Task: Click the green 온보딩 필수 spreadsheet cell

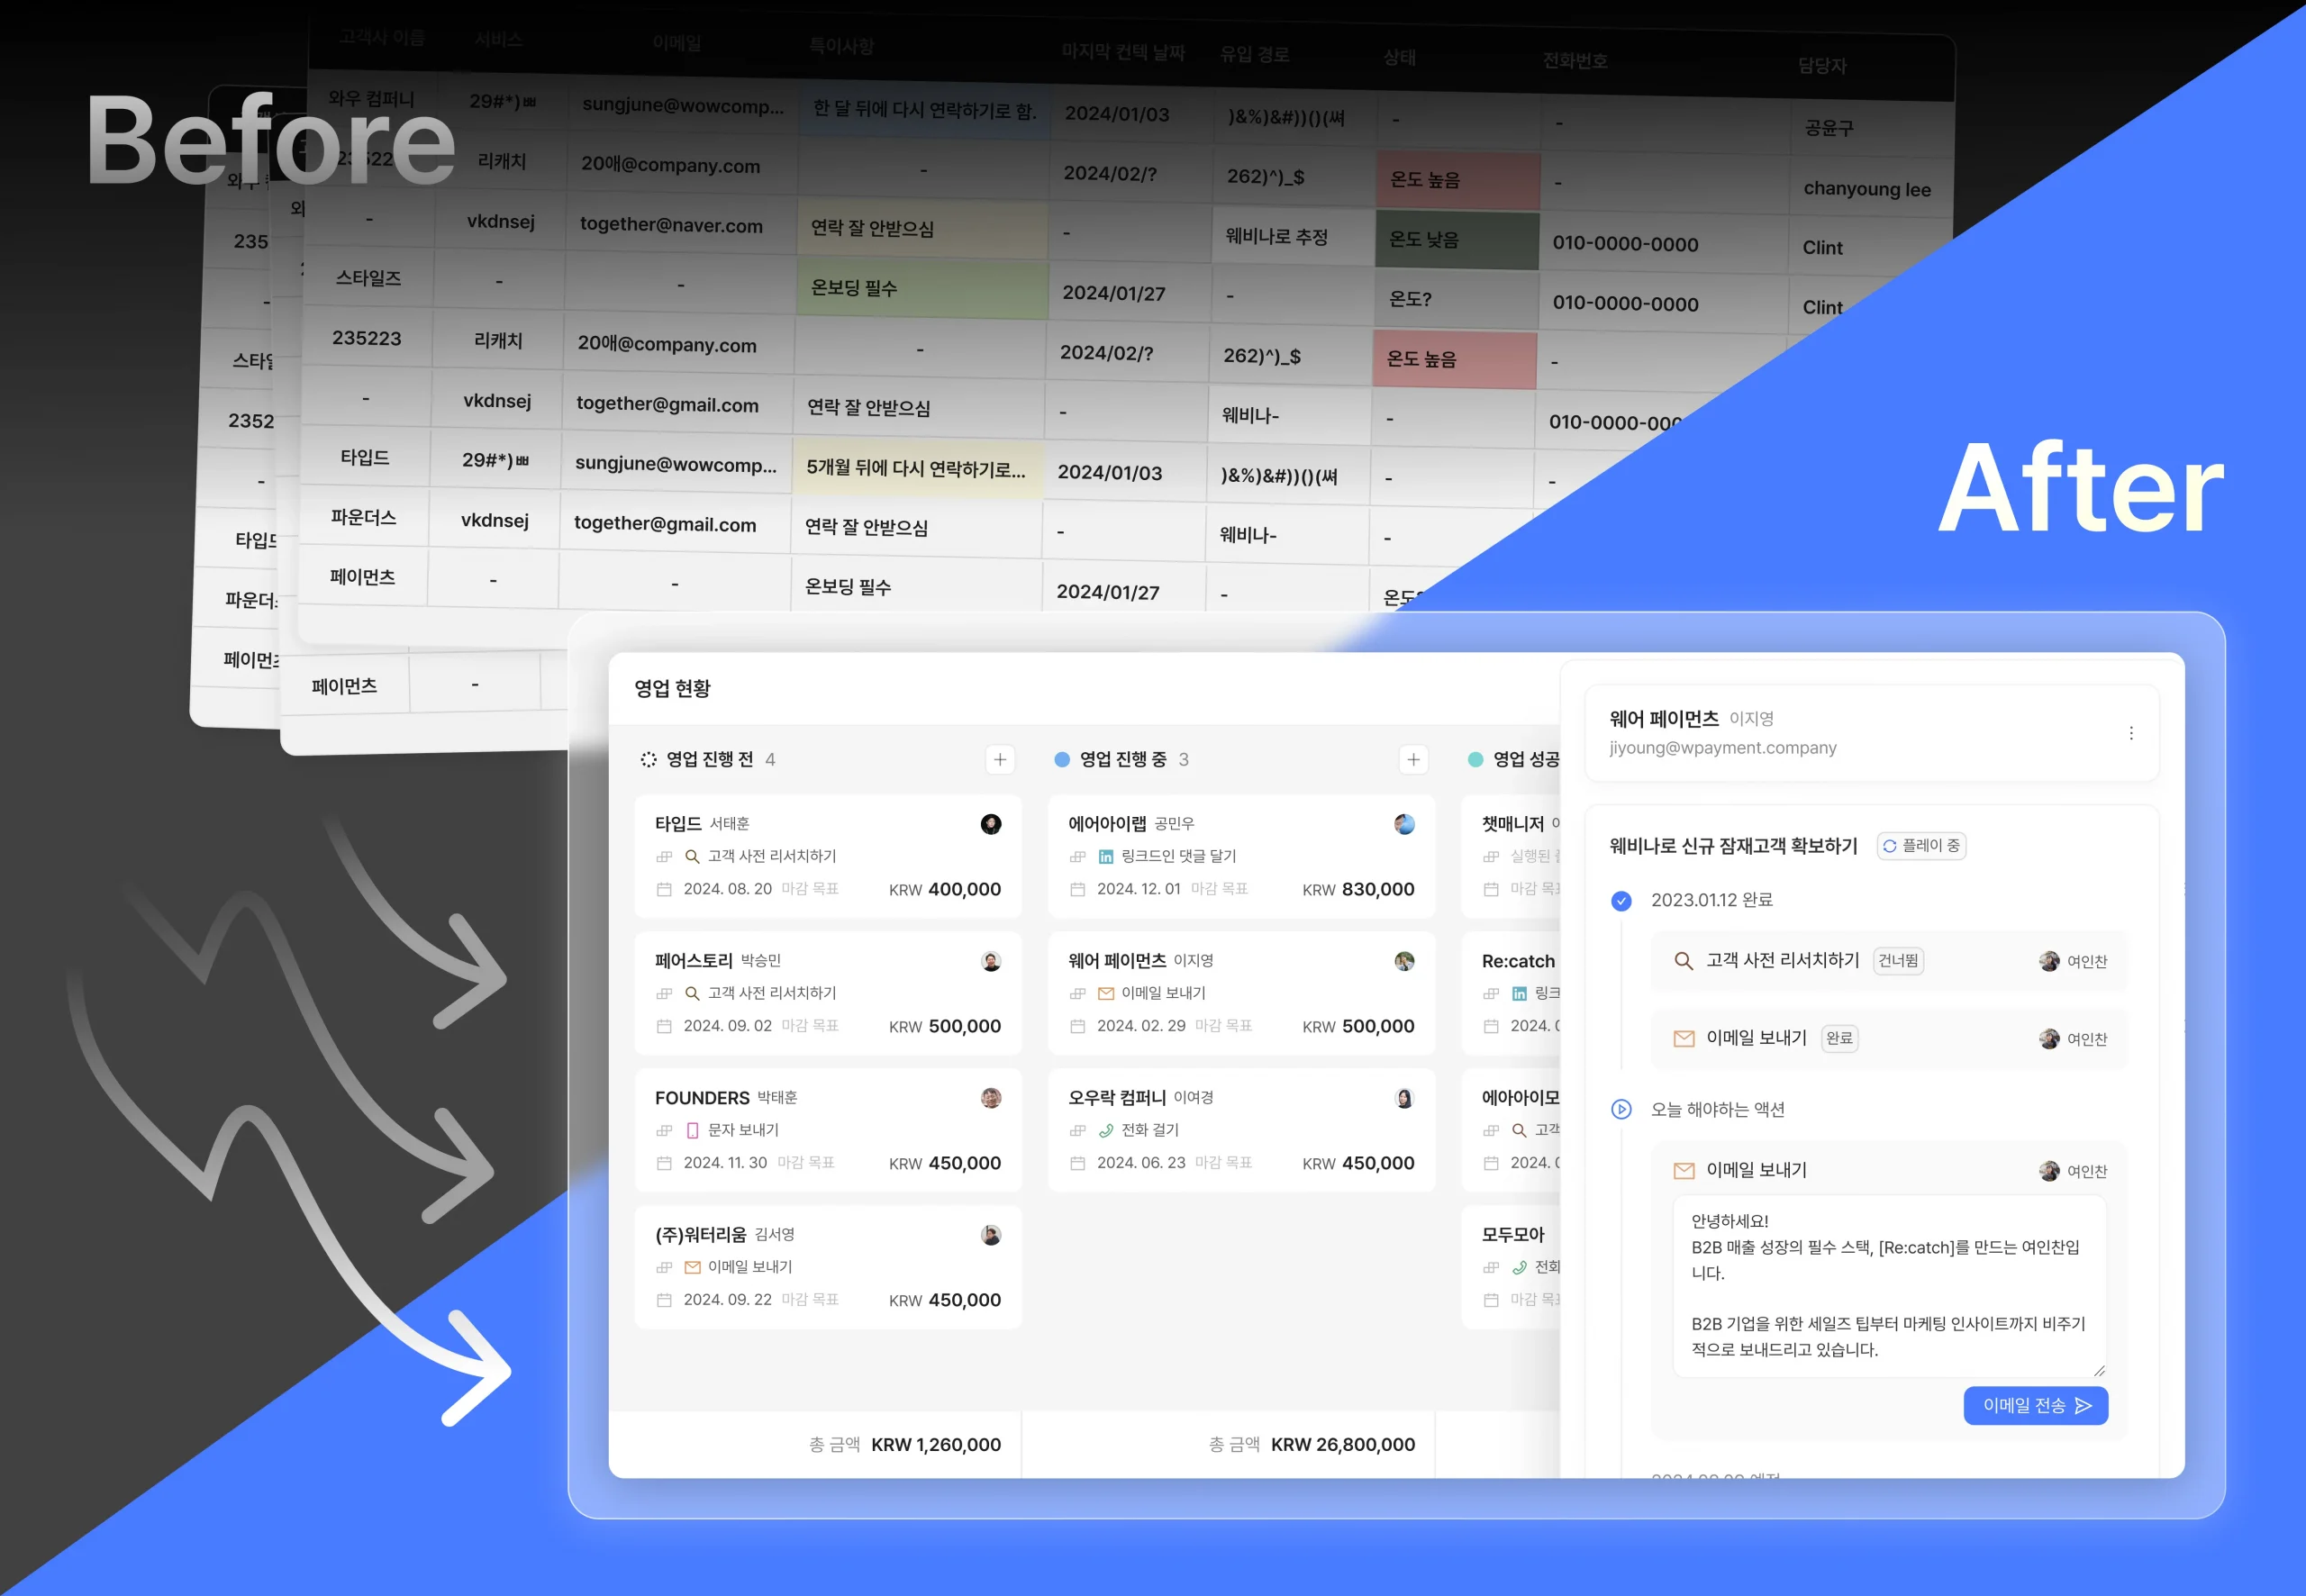Action: [x=922, y=288]
